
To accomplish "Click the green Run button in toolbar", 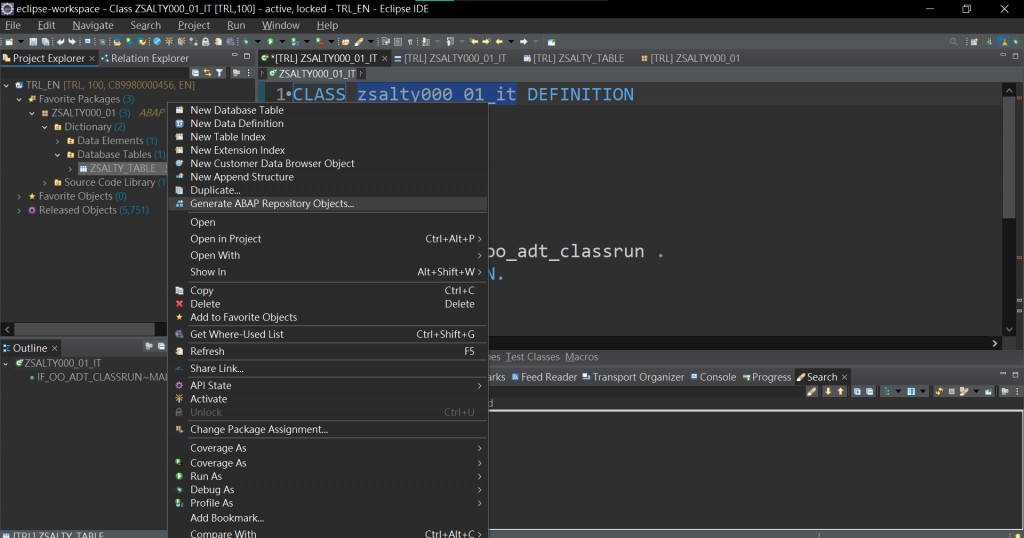I will point(270,42).
